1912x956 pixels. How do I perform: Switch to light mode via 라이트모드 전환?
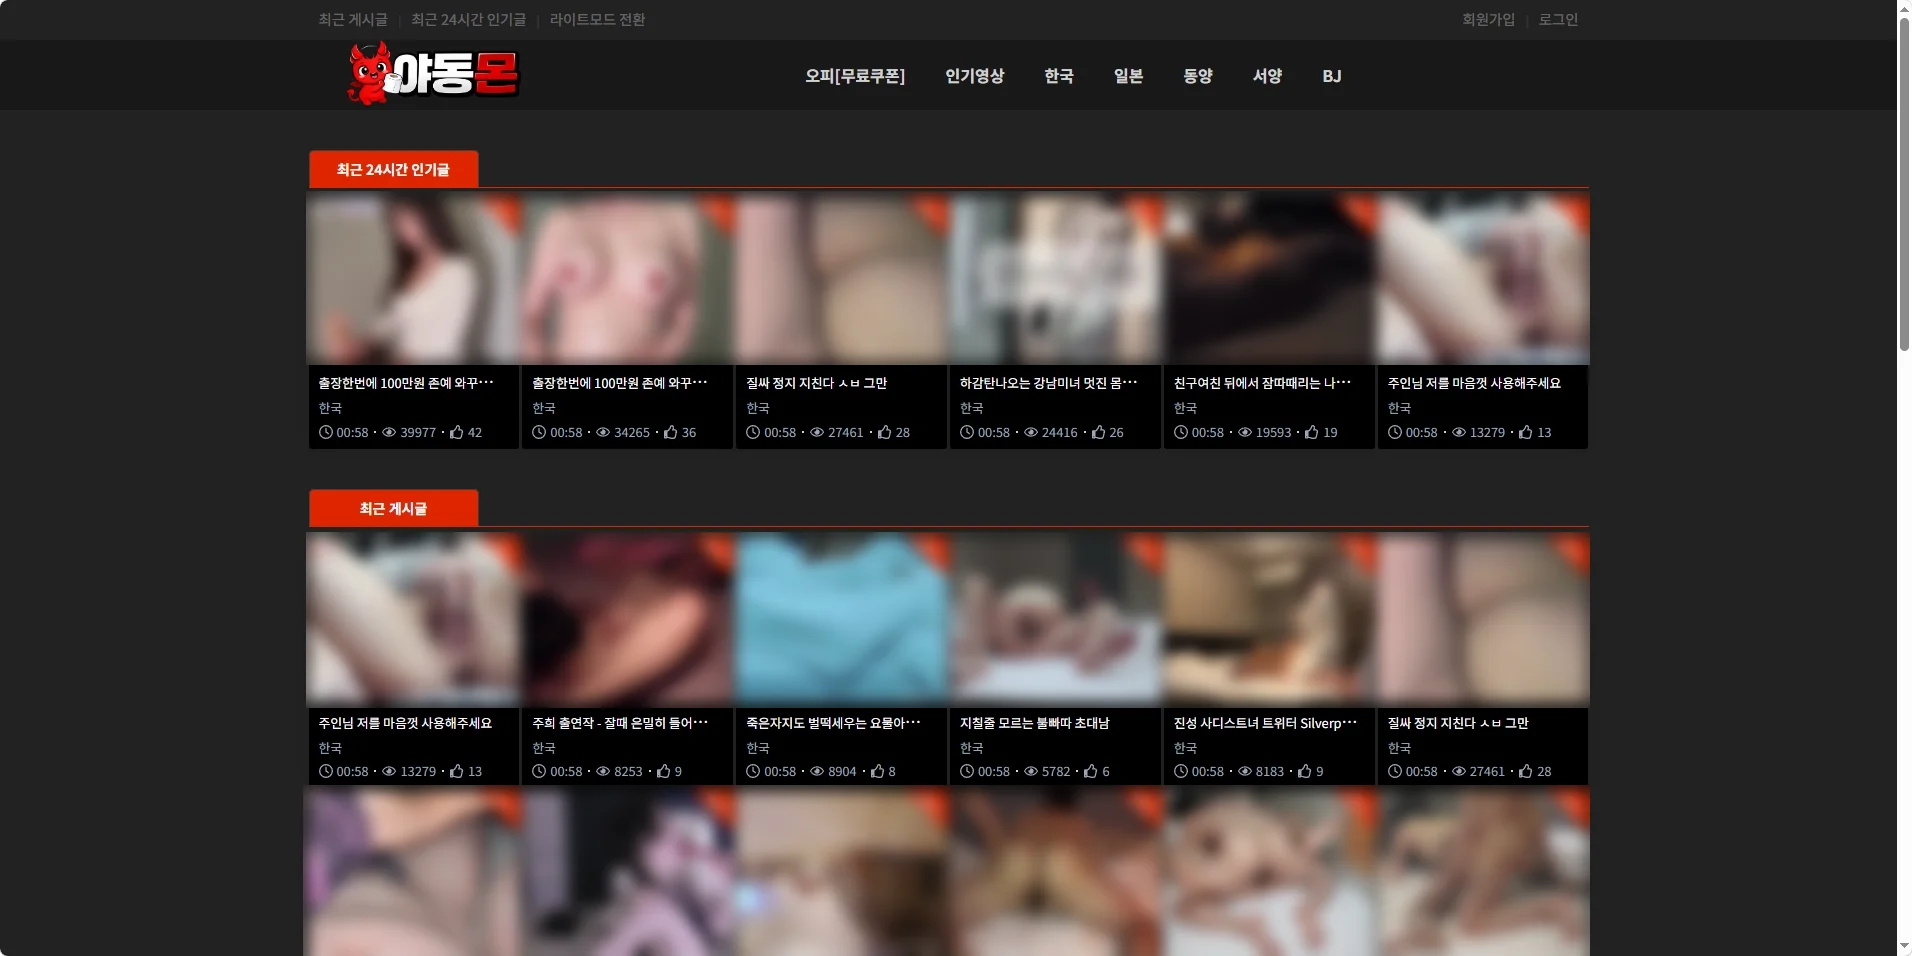pyautogui.click(x=597, y=20)
